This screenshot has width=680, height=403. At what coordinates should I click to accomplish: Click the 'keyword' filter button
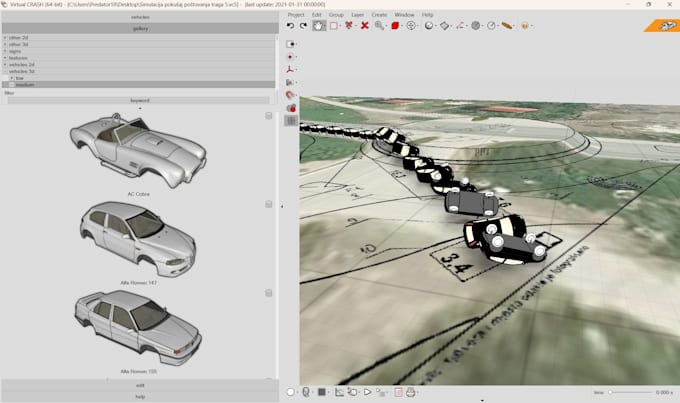coord(139,100)
